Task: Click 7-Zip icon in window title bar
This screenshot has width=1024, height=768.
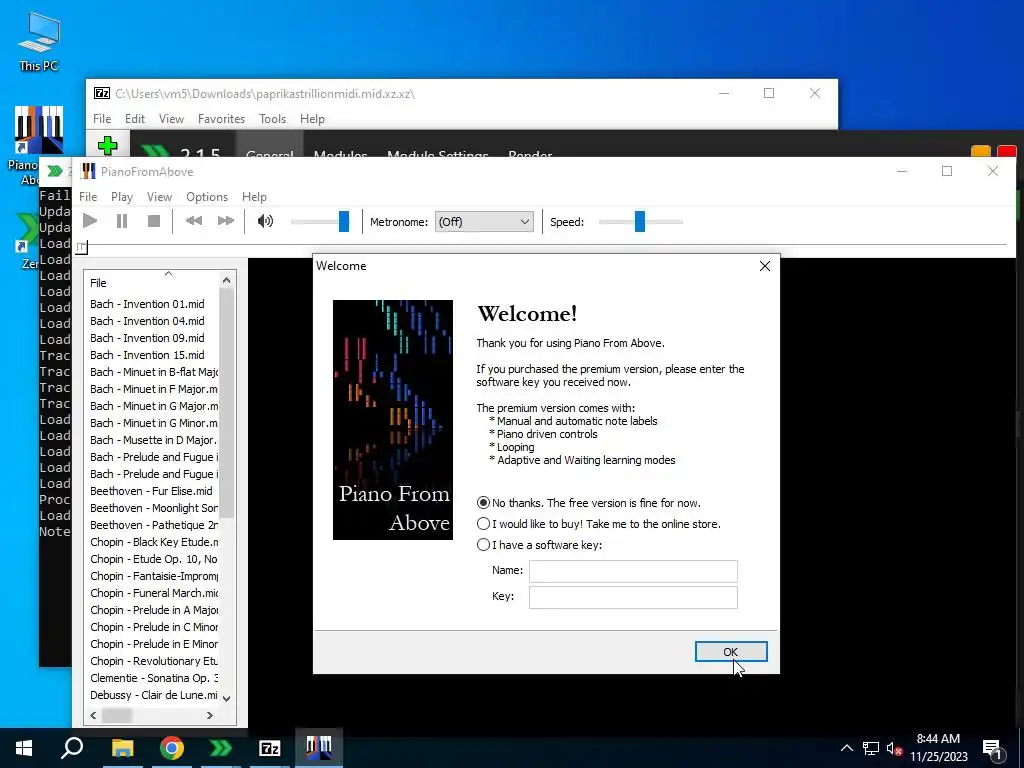Action: click(x=102, y=93)
